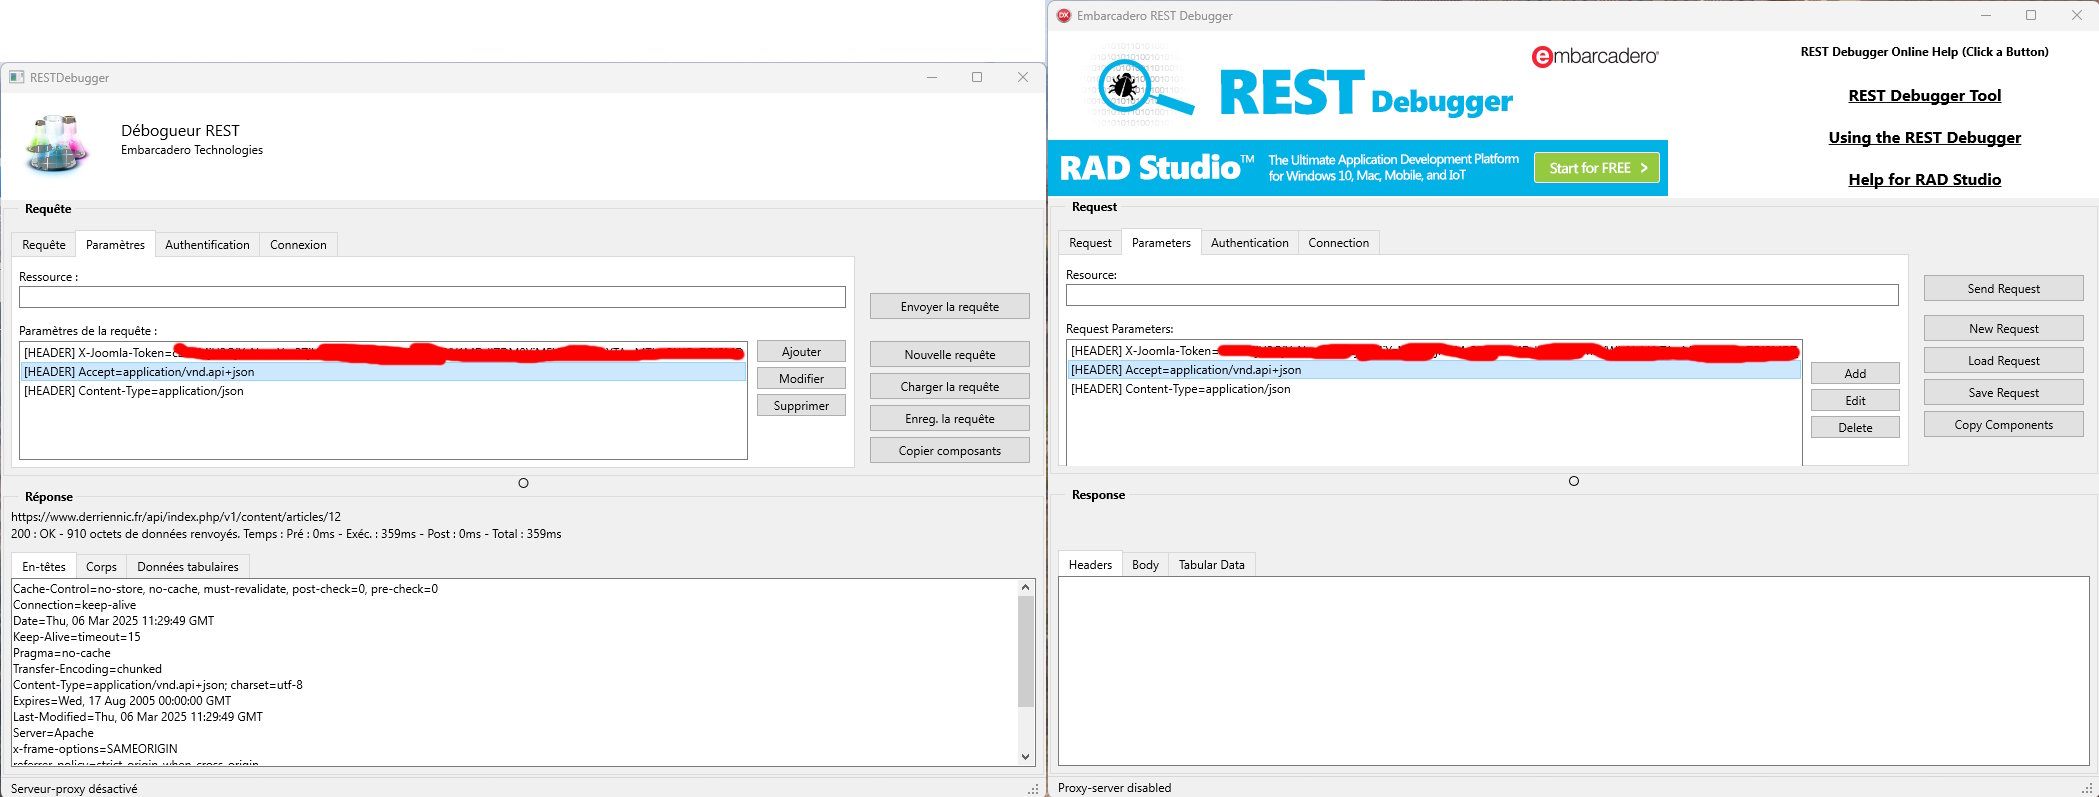Click New Request button

2004,328
